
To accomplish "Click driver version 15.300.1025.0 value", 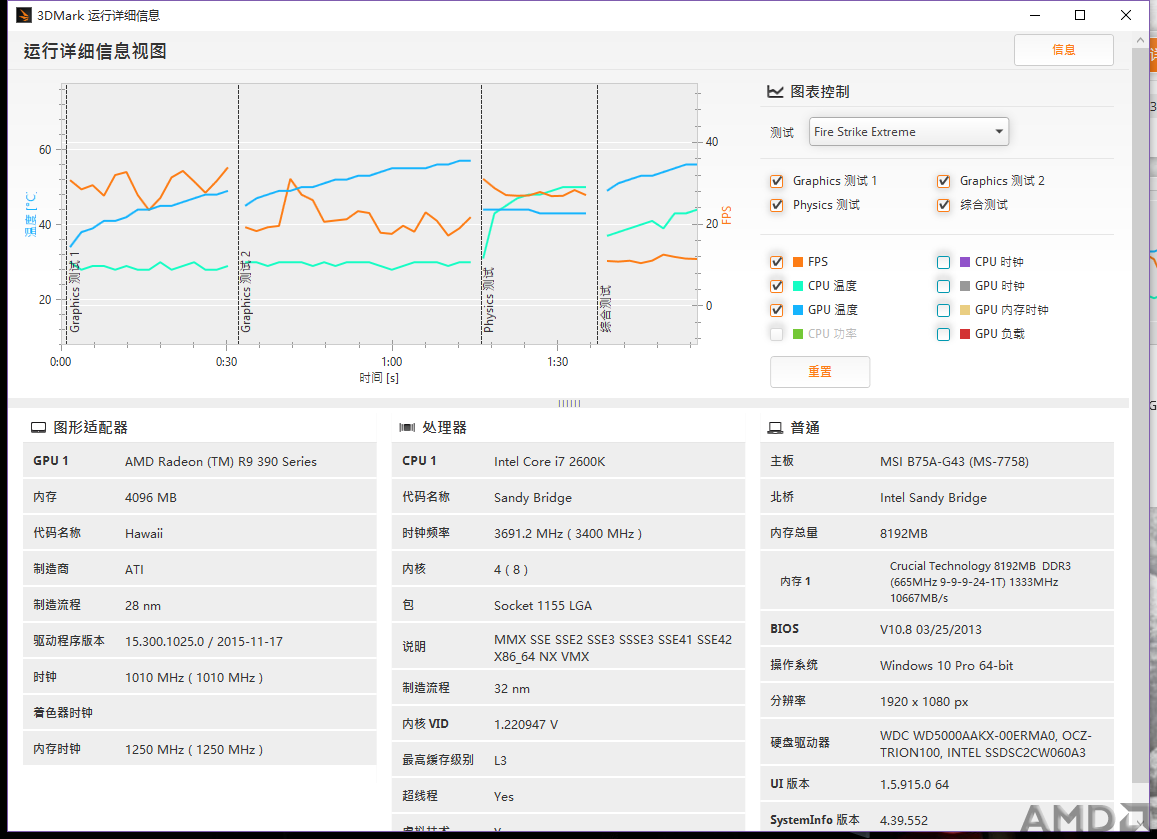I will (x=204, y=641).
